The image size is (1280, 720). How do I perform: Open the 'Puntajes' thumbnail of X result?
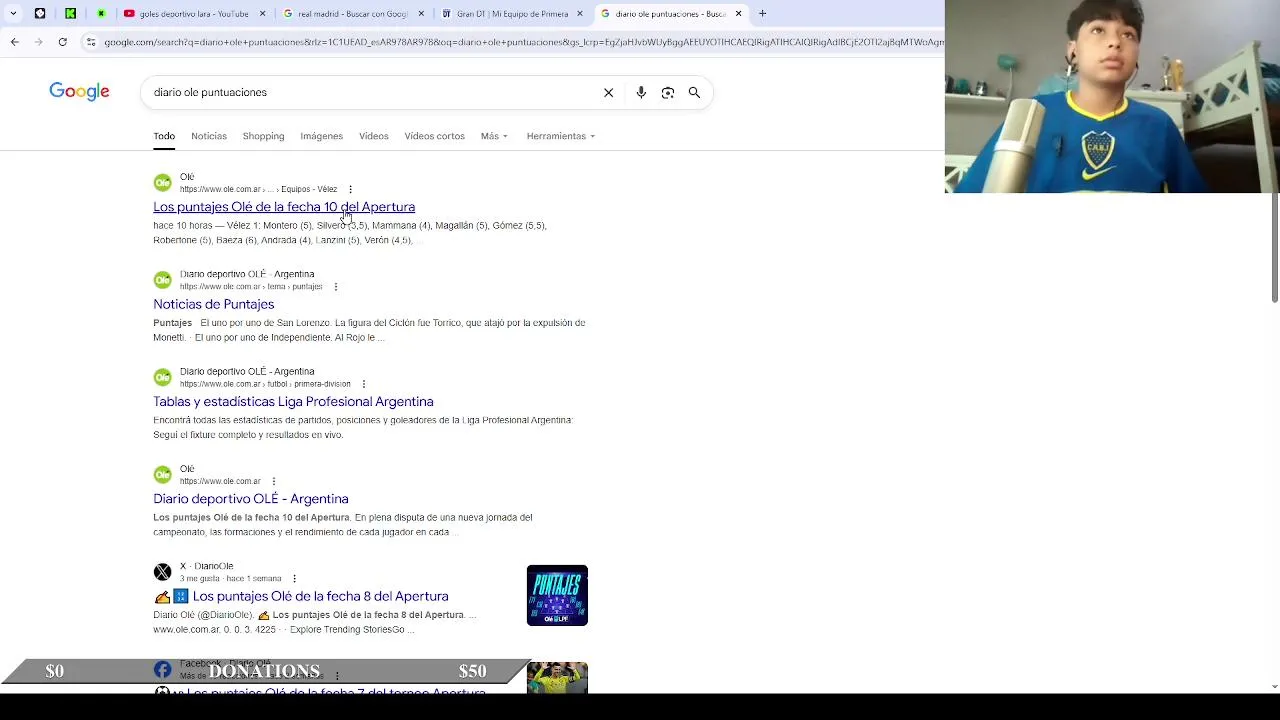557,595
